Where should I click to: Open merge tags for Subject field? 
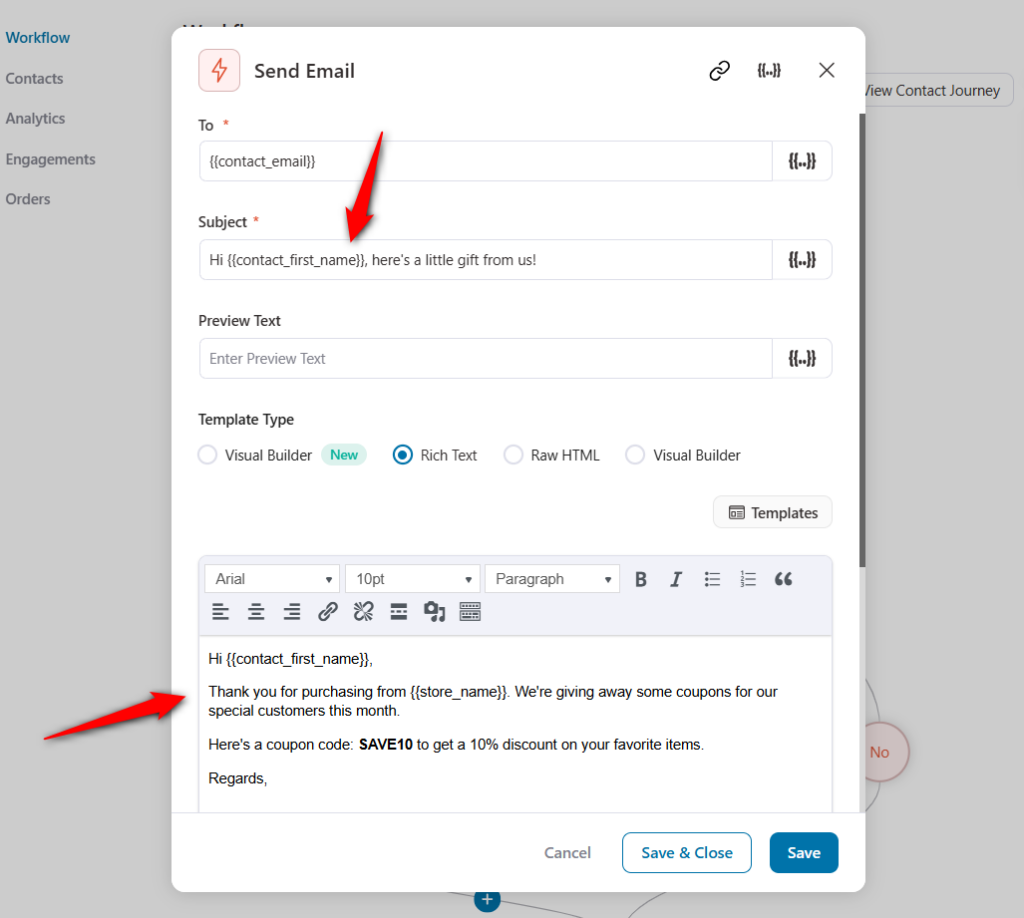802,259
